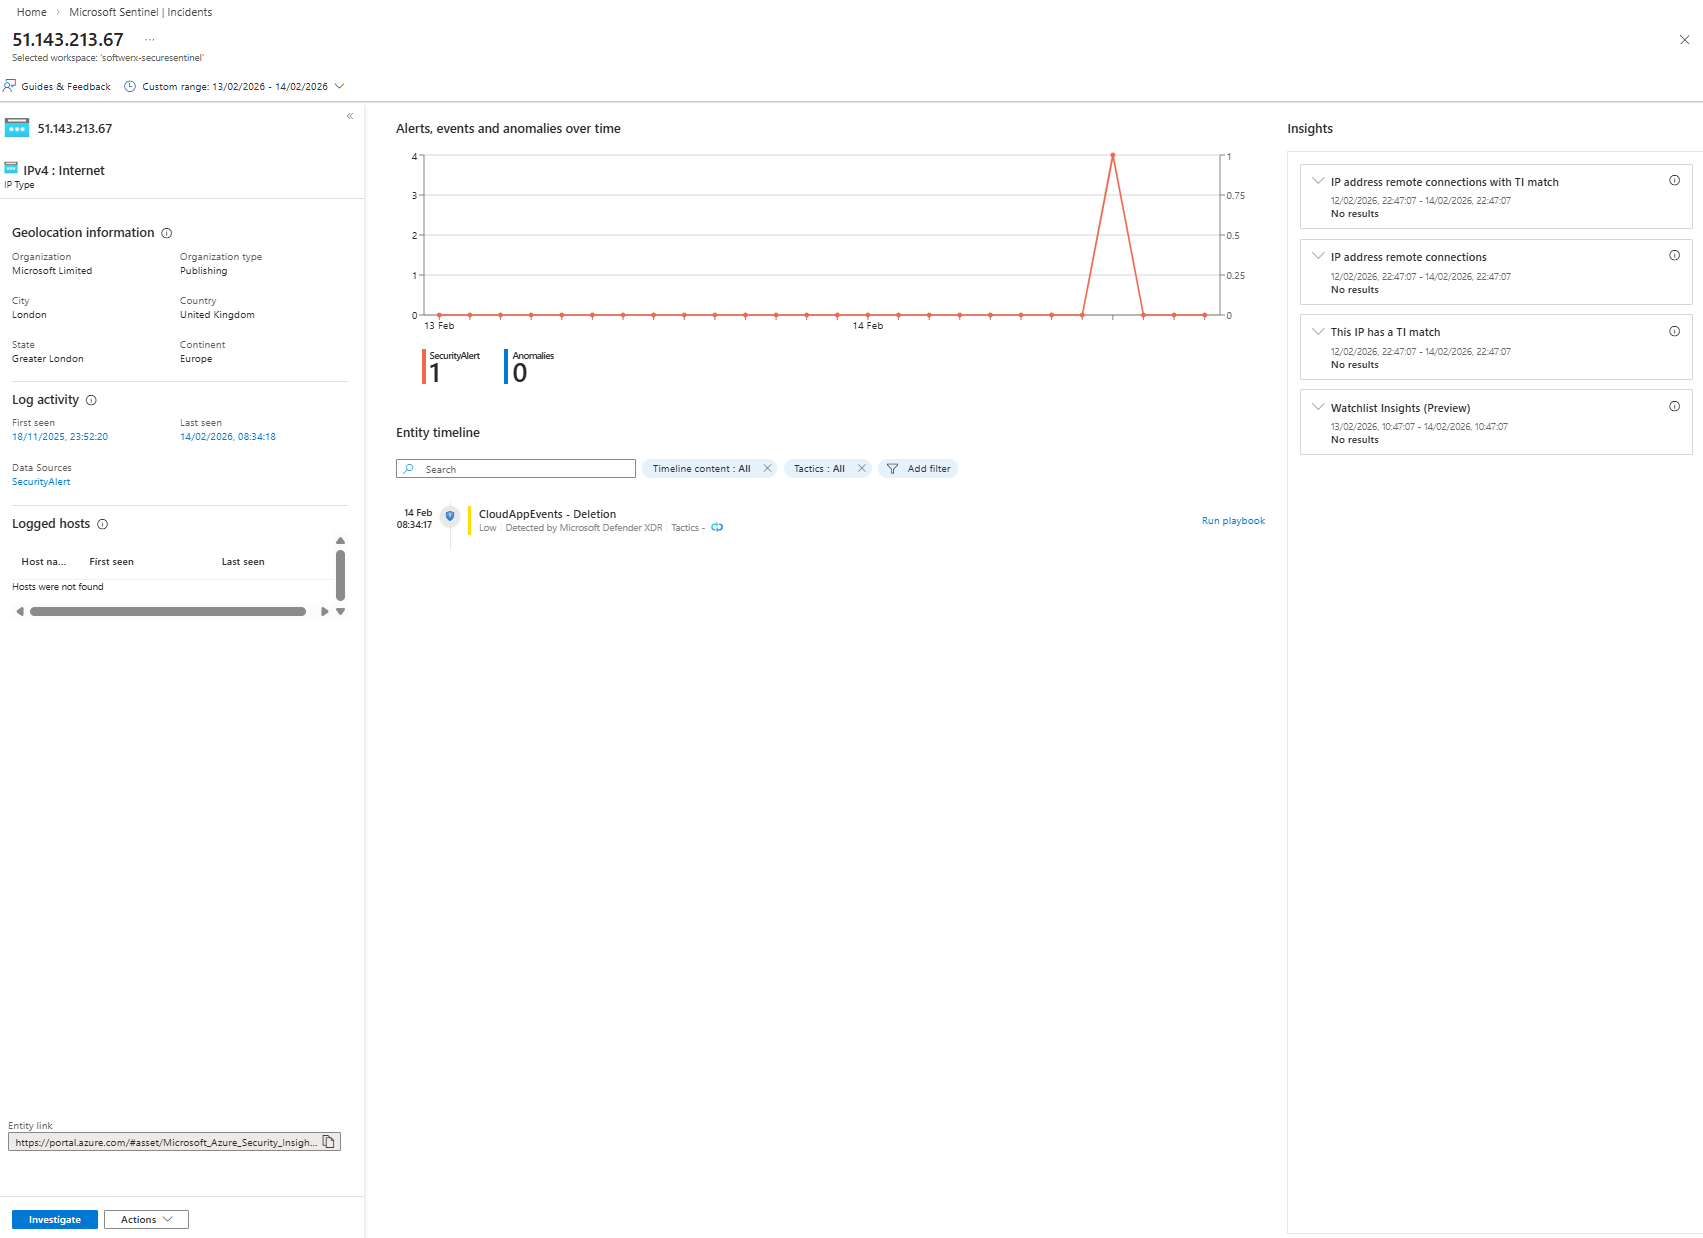This screenshot has width=1703, height=1238.
Task: Close the IP entity page
Action: [x=1684, y=40]
